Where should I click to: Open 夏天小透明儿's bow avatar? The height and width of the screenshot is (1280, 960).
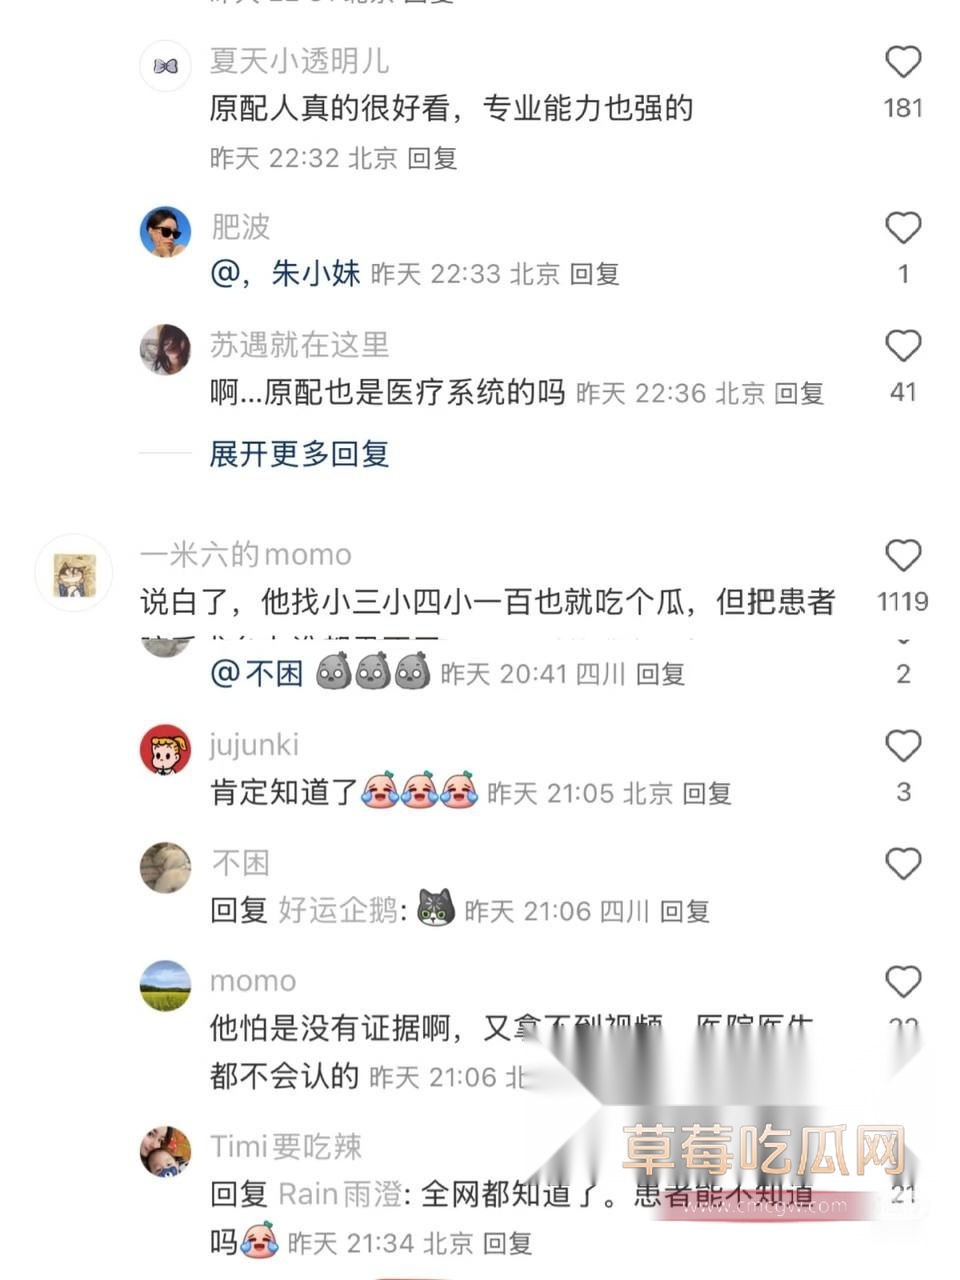pos(165,66)
